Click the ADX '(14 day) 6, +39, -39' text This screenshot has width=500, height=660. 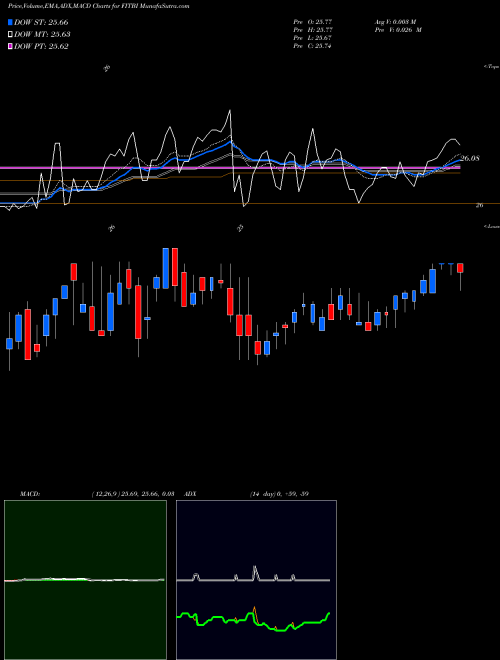(279, 494)
